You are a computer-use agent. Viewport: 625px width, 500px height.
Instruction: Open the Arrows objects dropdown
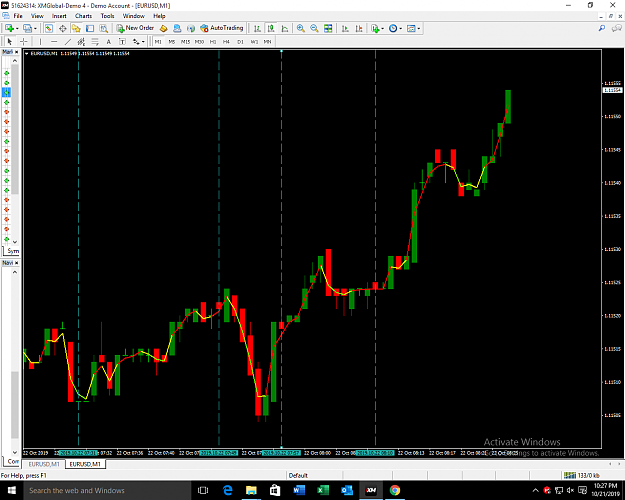[139, 41]
